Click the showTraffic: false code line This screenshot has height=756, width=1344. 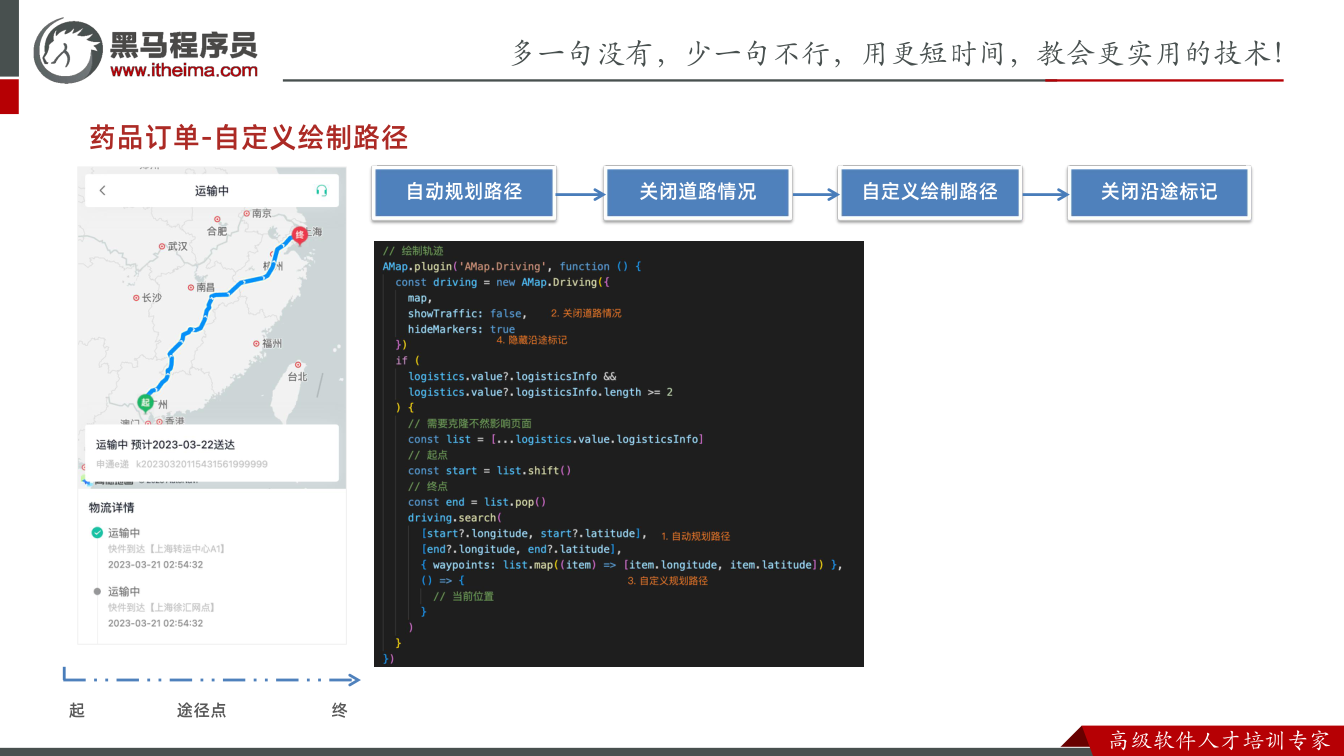pos(467,313)
